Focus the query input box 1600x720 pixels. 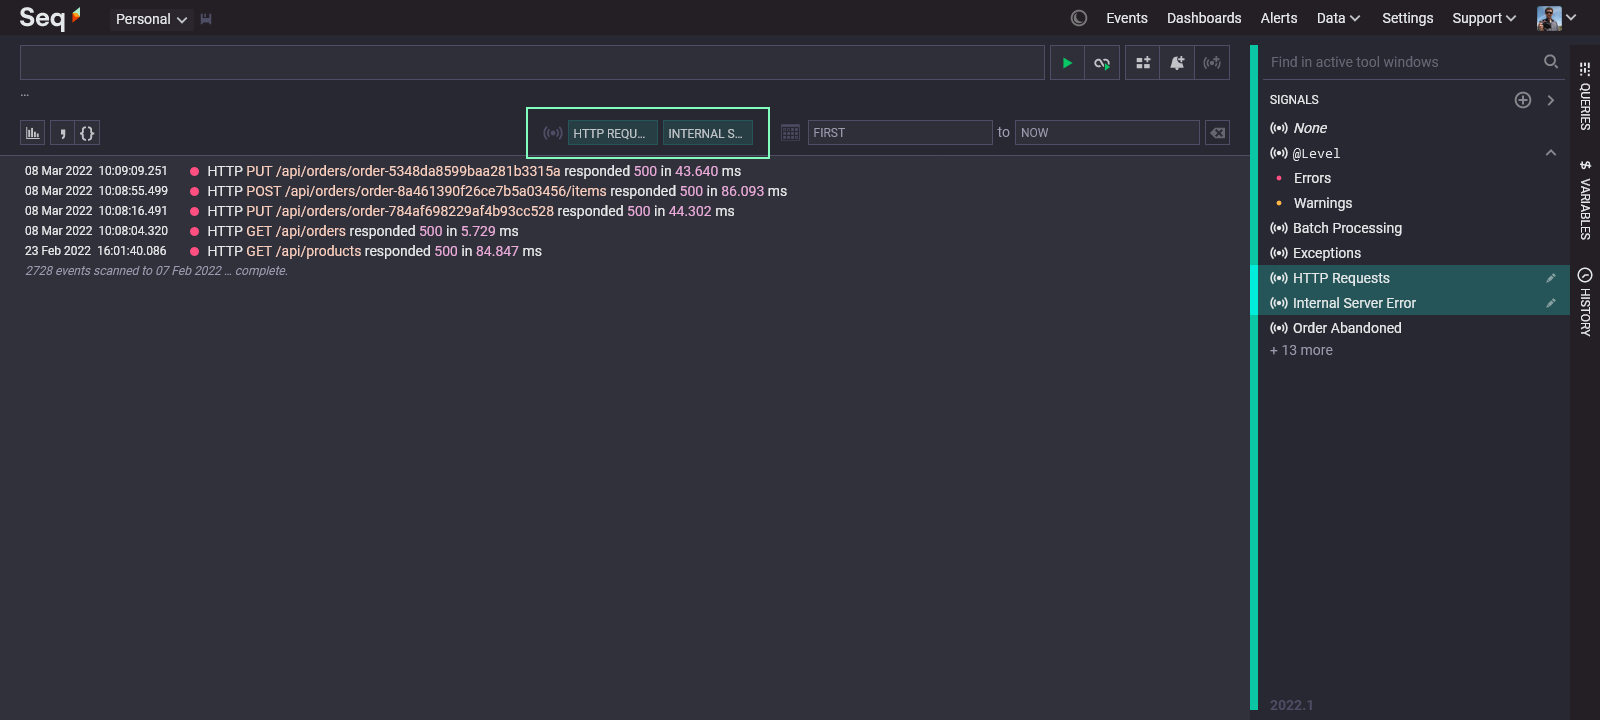[x=532, y=63]
